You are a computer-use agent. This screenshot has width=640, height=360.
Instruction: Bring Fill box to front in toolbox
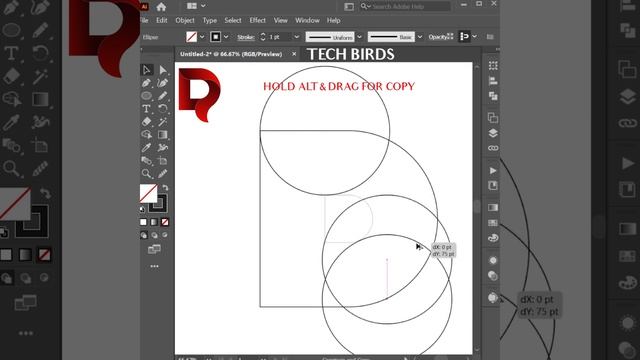point(148,193)
